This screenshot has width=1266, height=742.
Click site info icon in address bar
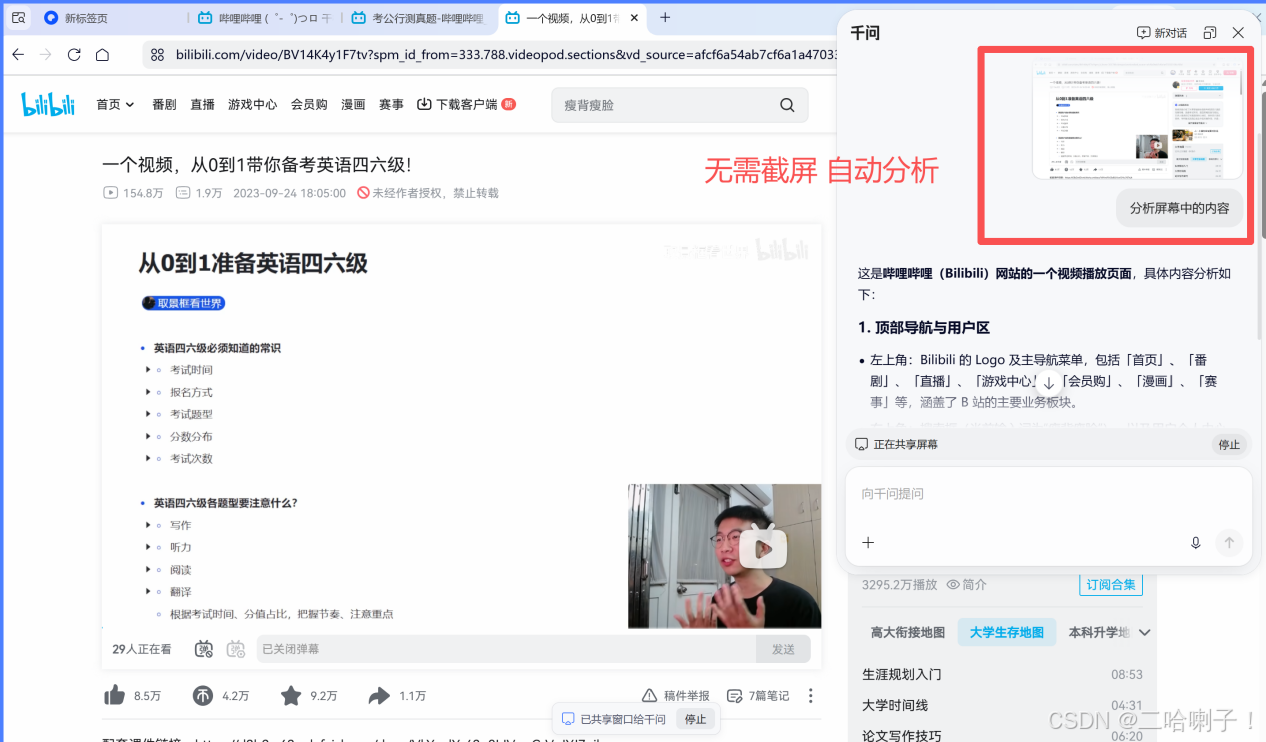pos(157,55)
